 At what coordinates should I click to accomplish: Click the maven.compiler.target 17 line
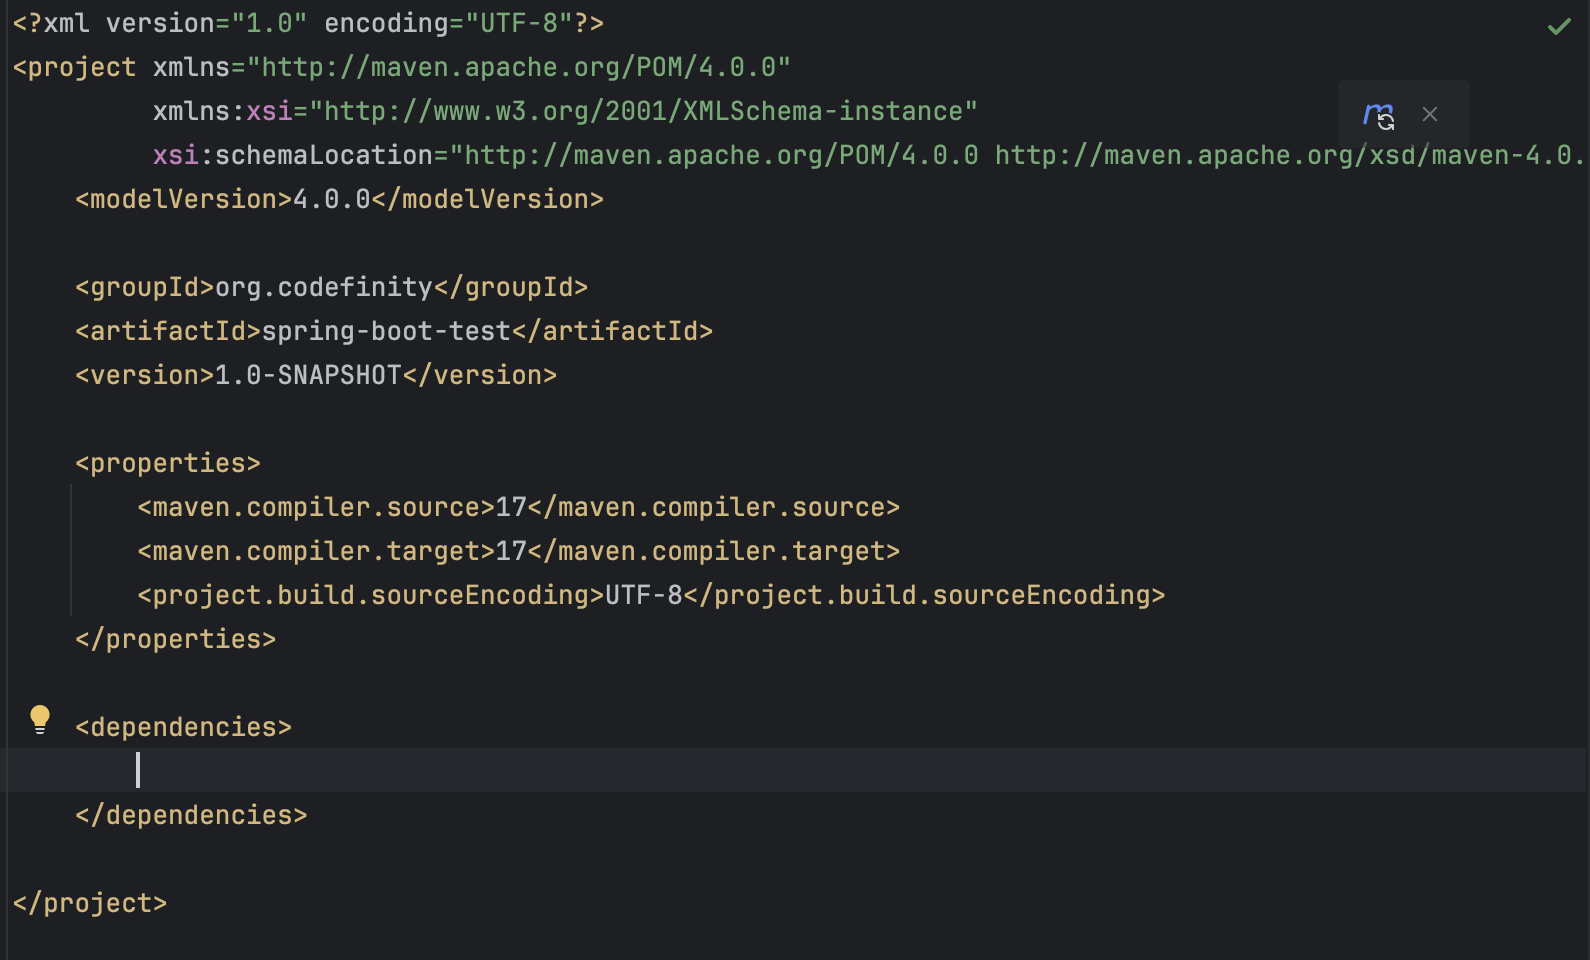519,551
